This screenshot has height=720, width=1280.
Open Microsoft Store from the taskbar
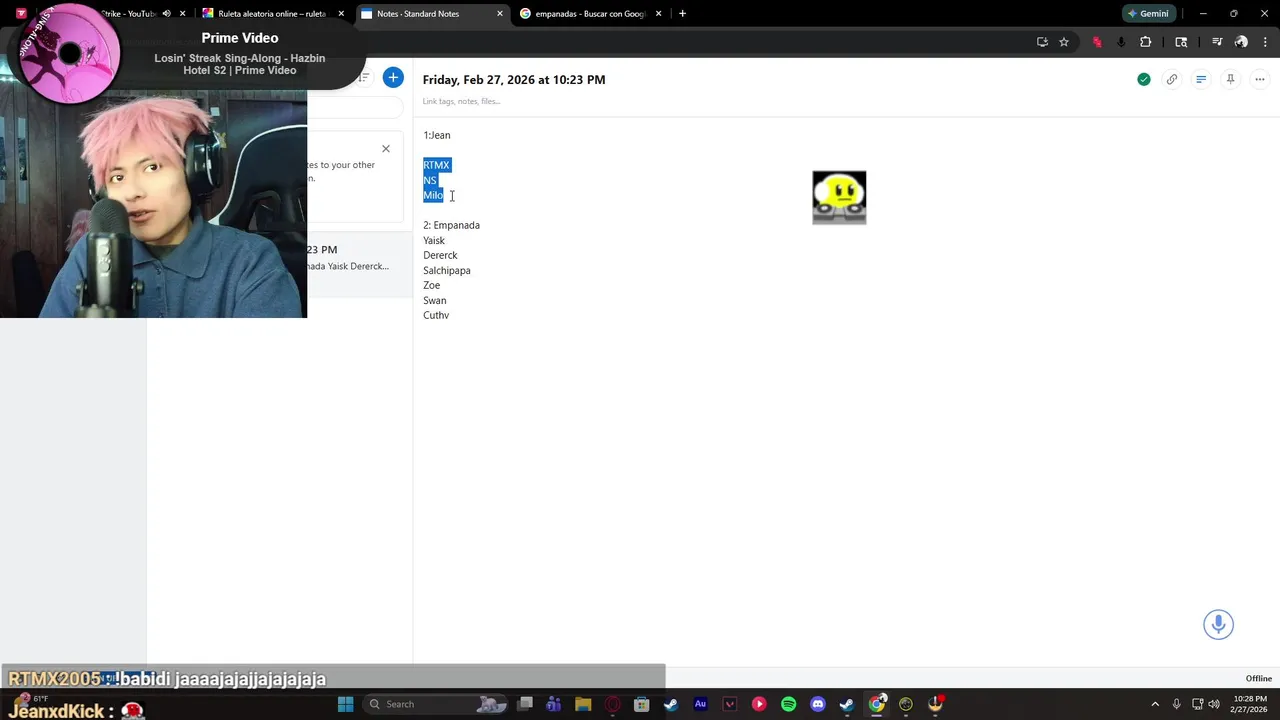click(641, 704)
